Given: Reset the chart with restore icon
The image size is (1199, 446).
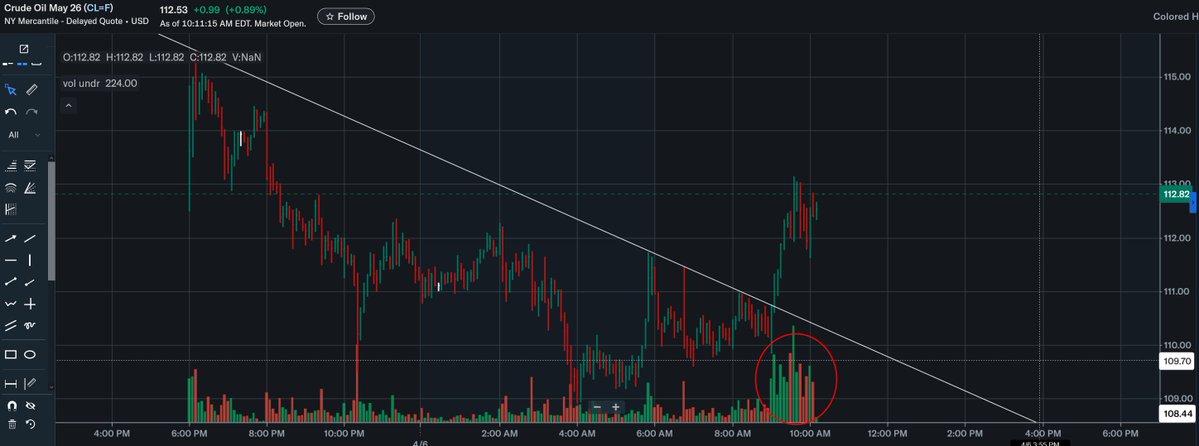Looking at the screenshot, I should coord(31,425).
